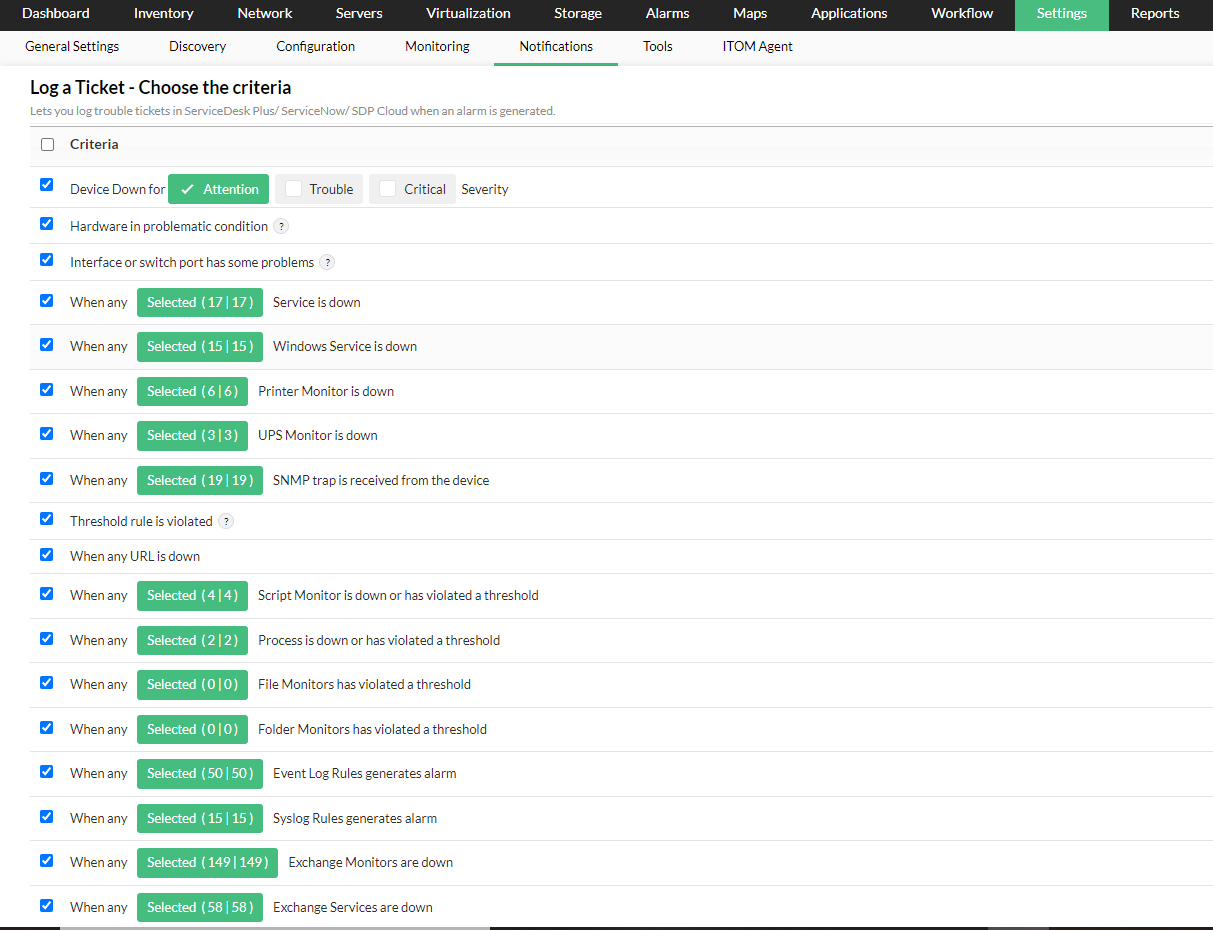Image resolution: width=1213 pixels, height=930 pixels.
Task: Toggle the SNMP trap is received checkbox
Action: (x=46, y=478)
